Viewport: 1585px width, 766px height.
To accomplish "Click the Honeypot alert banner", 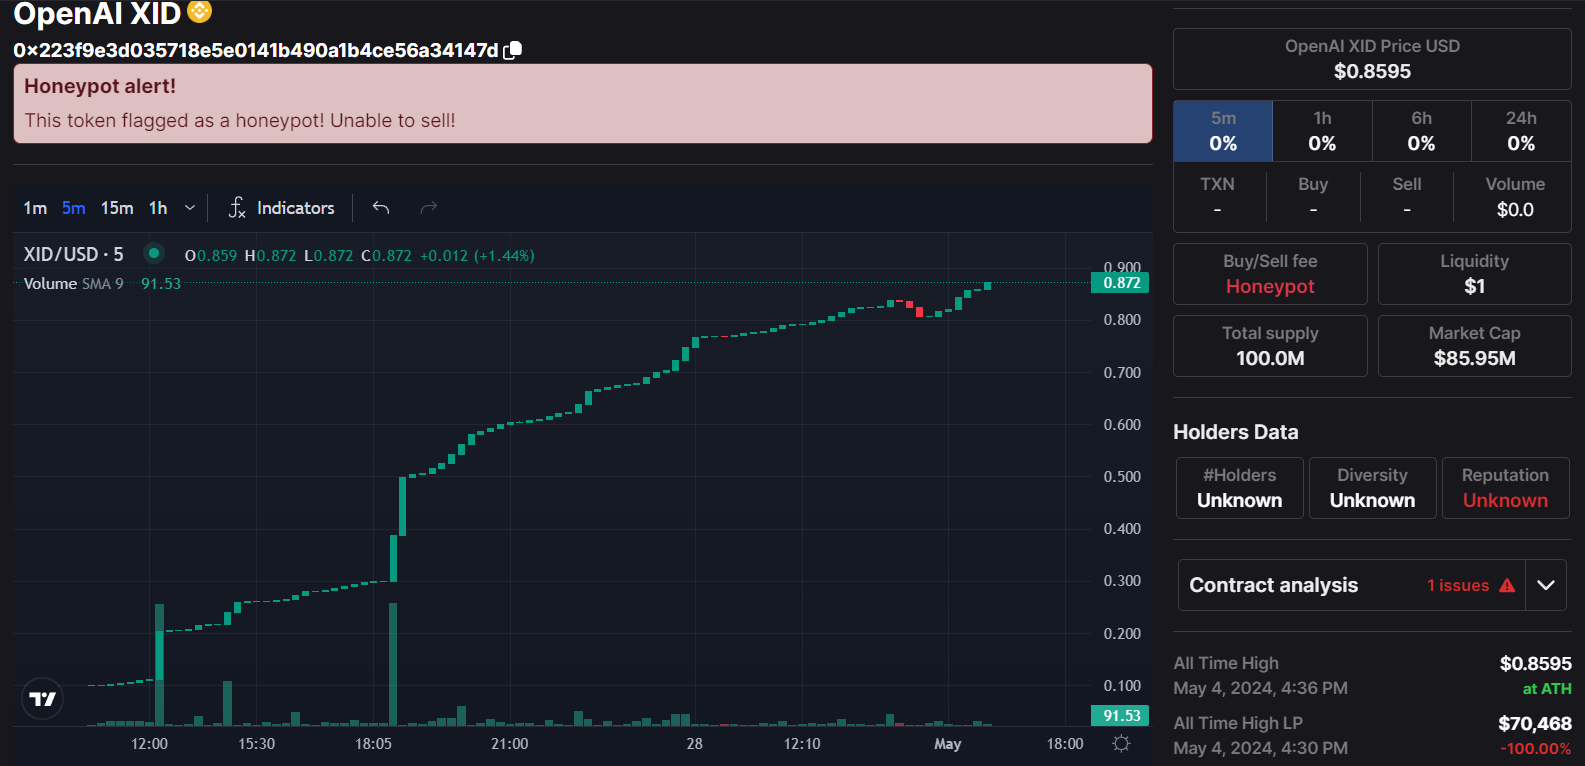I will click(583, 104).
